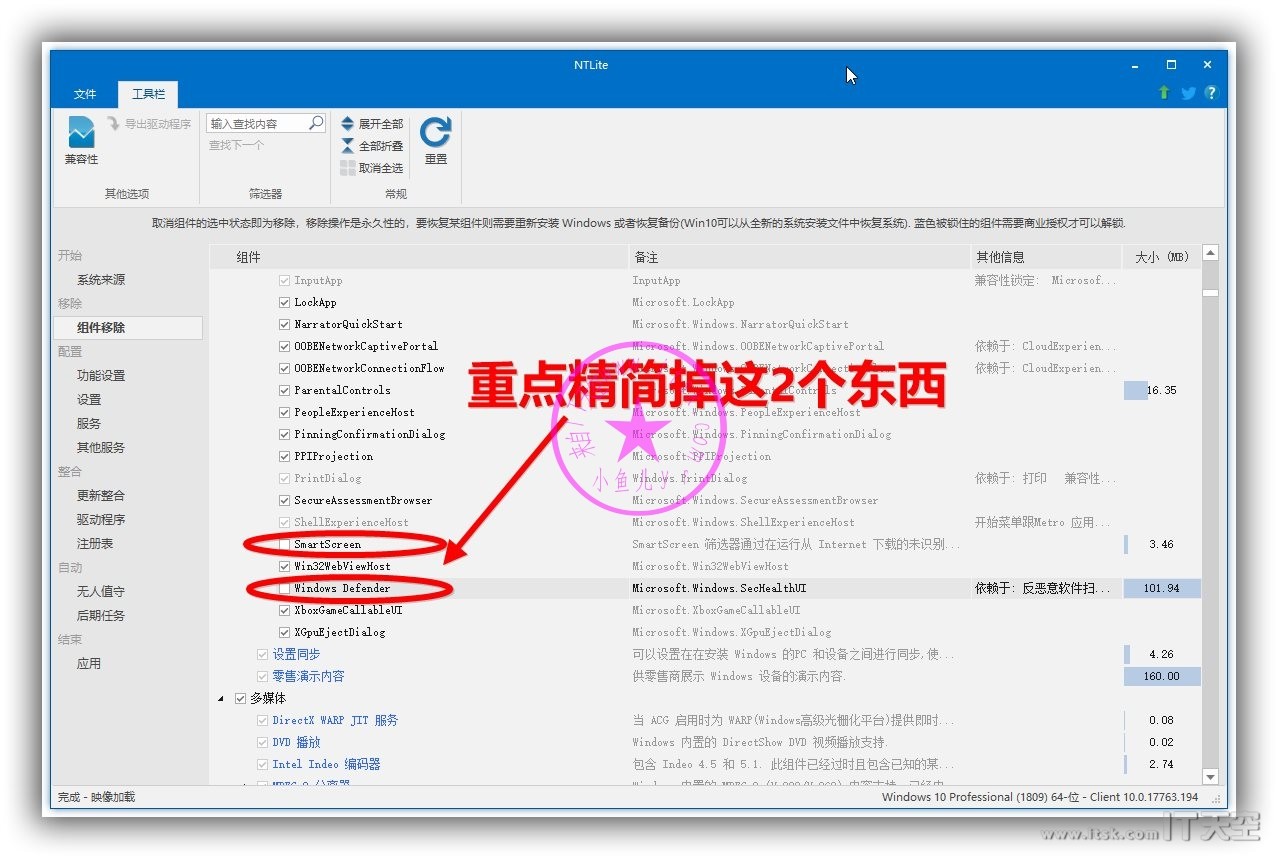The image size is (1278, 859).
Task: Maximize the NTLite window
Action: [1171, 65]
